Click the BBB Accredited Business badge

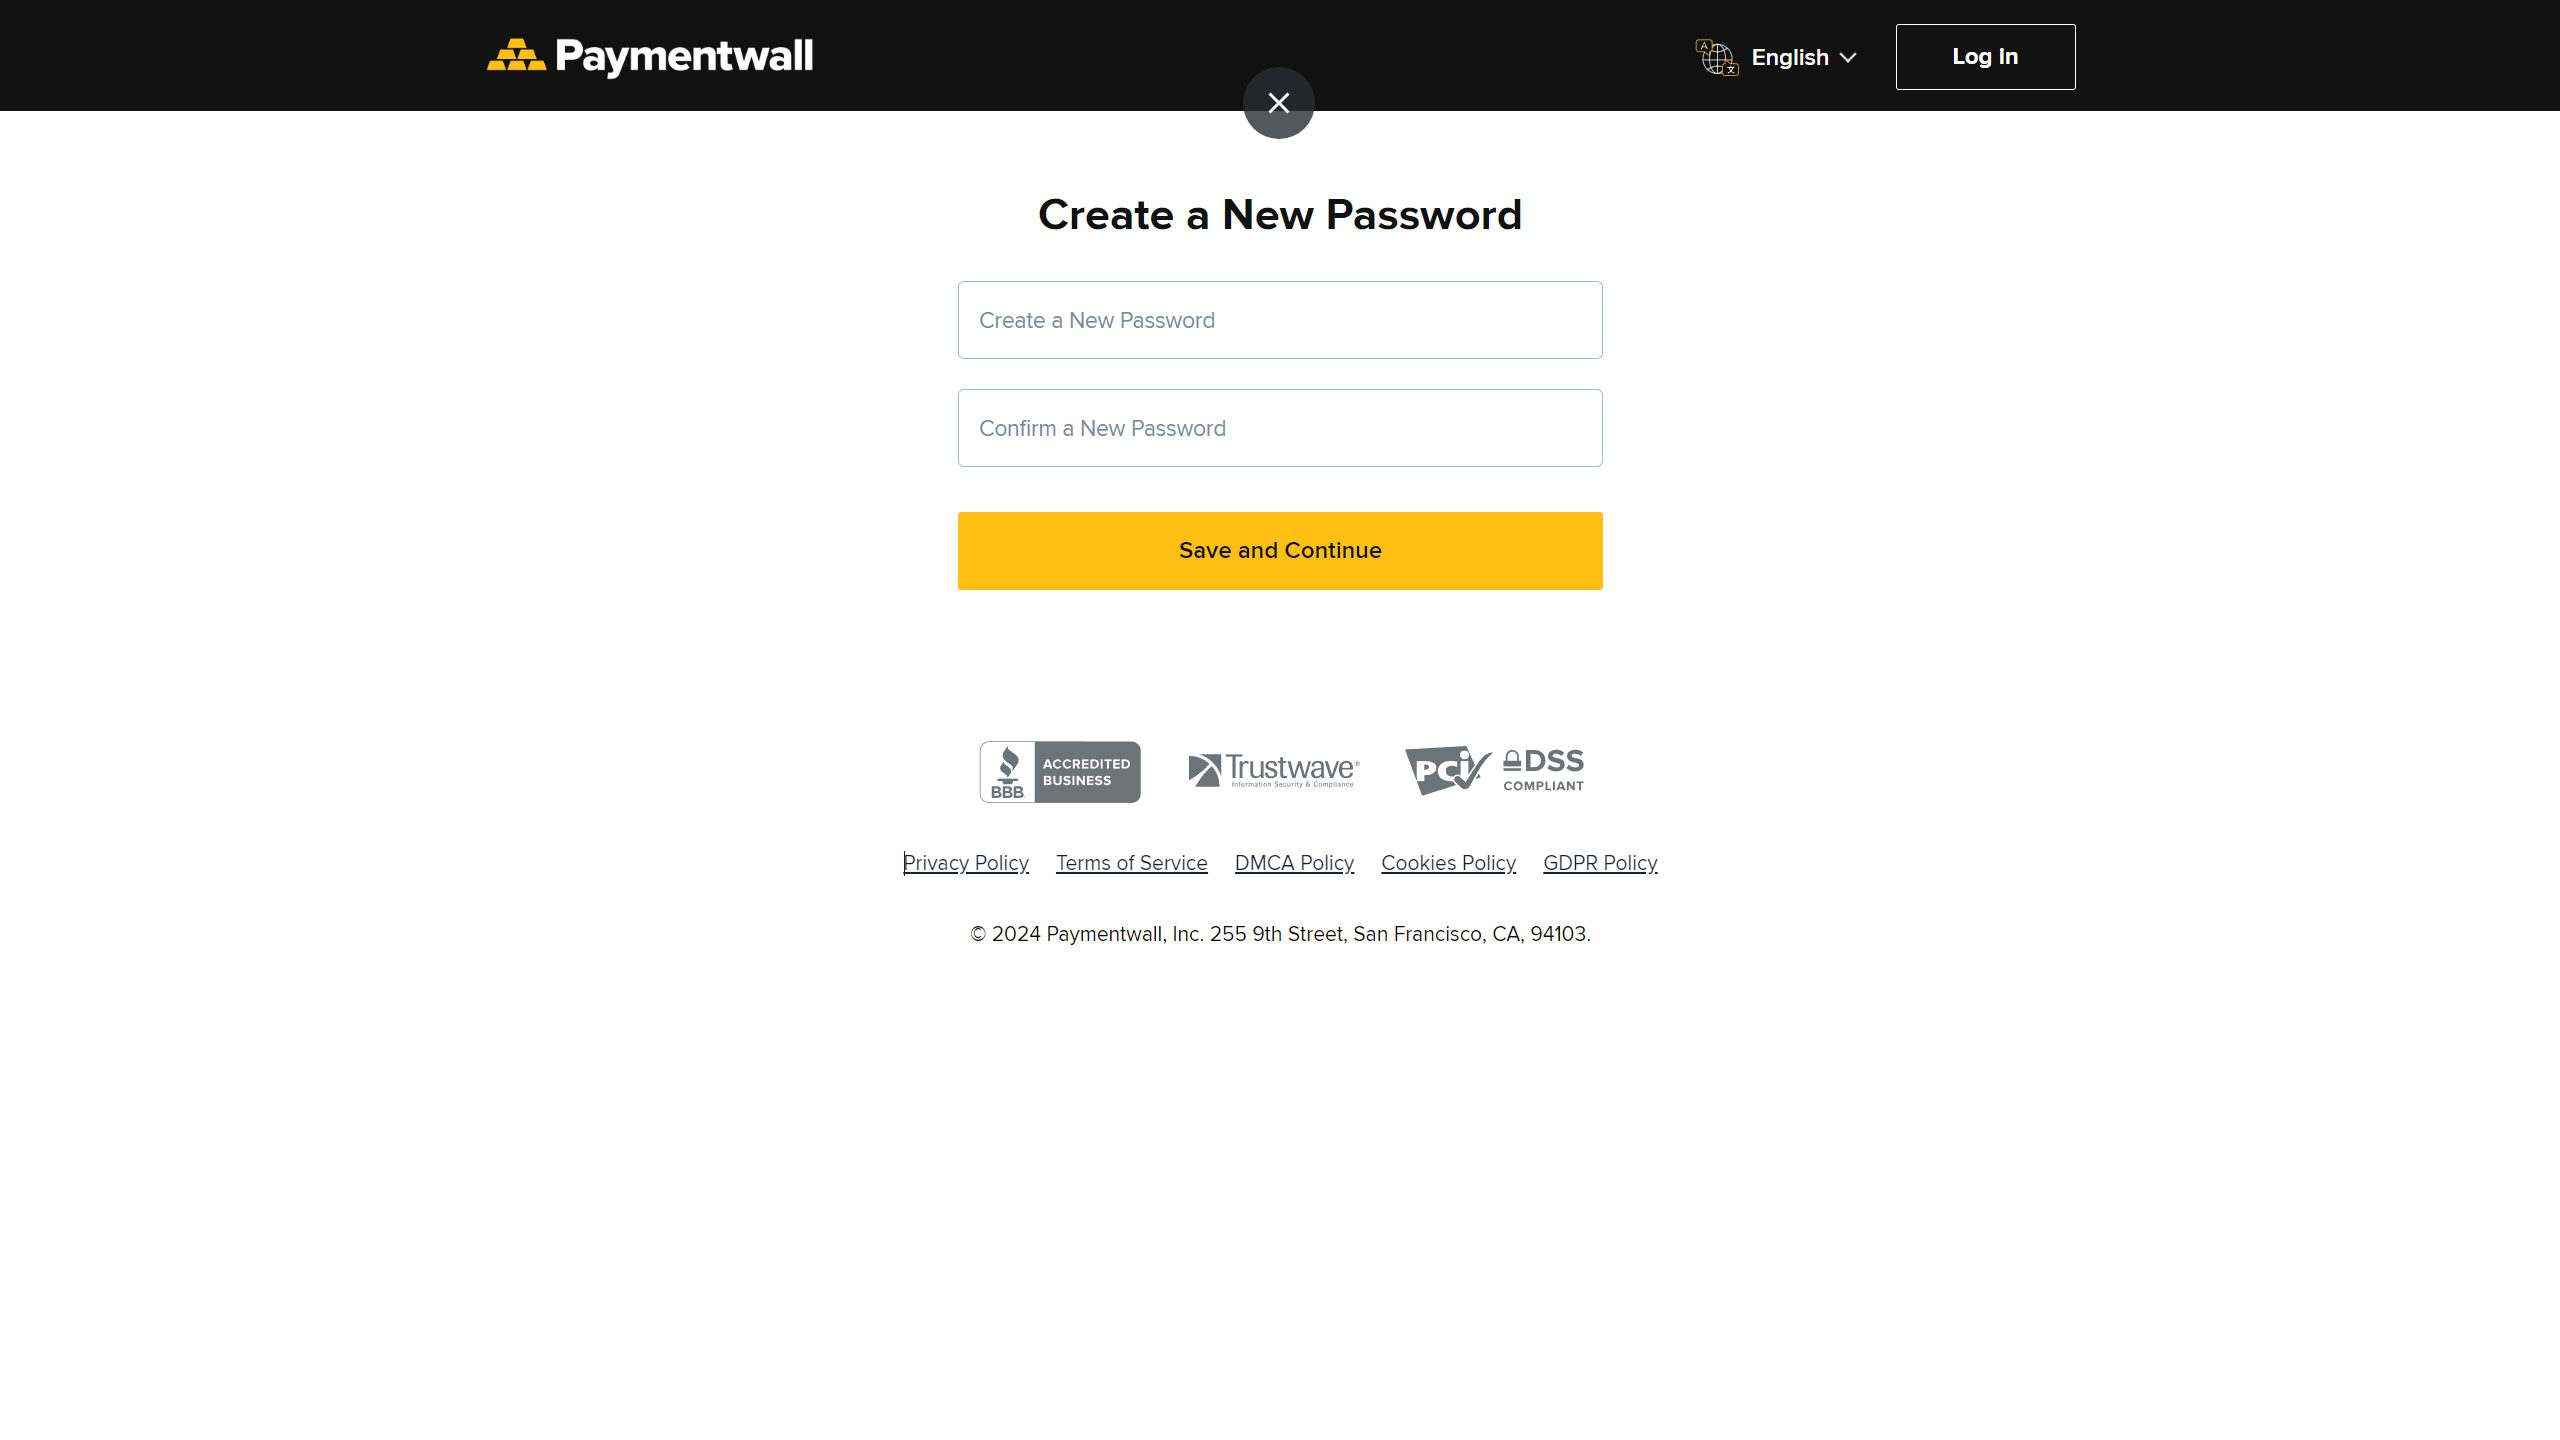point(1060,772)
